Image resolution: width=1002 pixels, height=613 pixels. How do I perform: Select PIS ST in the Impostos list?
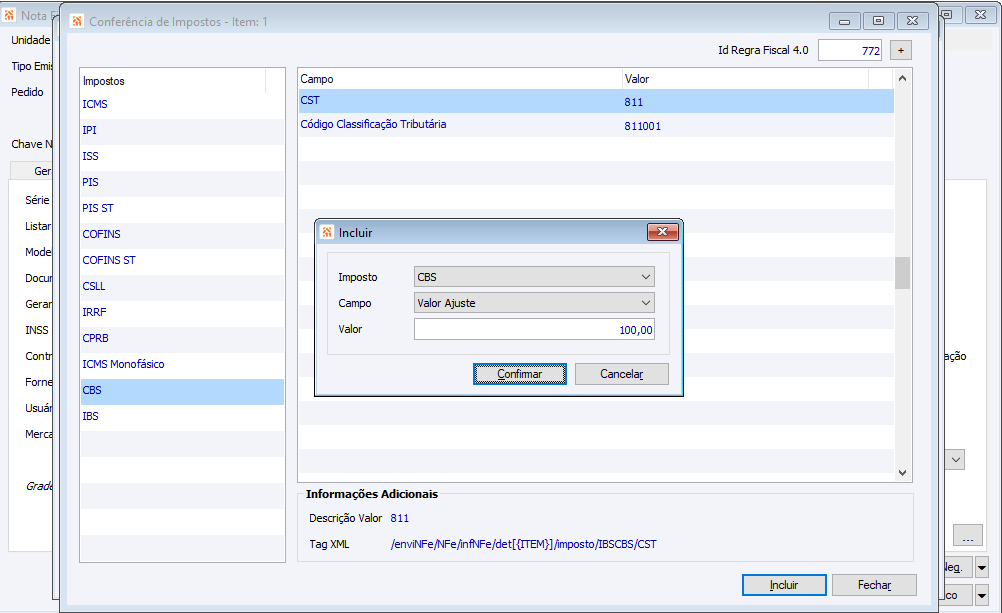tap(182, 208)
